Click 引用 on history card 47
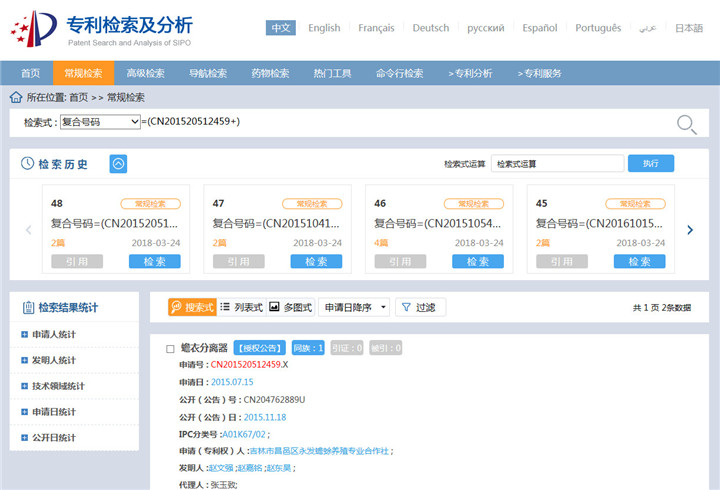The image size is (720, 490). 239,261
